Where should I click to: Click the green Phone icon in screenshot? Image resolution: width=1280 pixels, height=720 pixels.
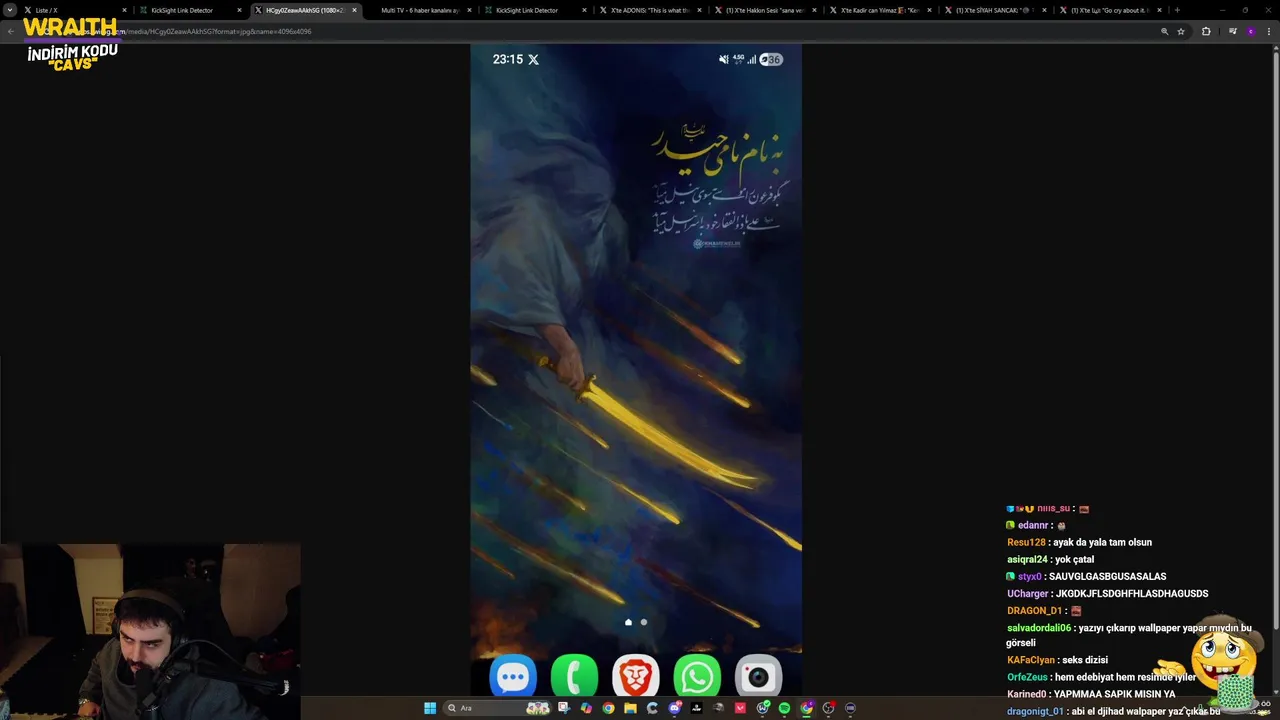(574, 677)
